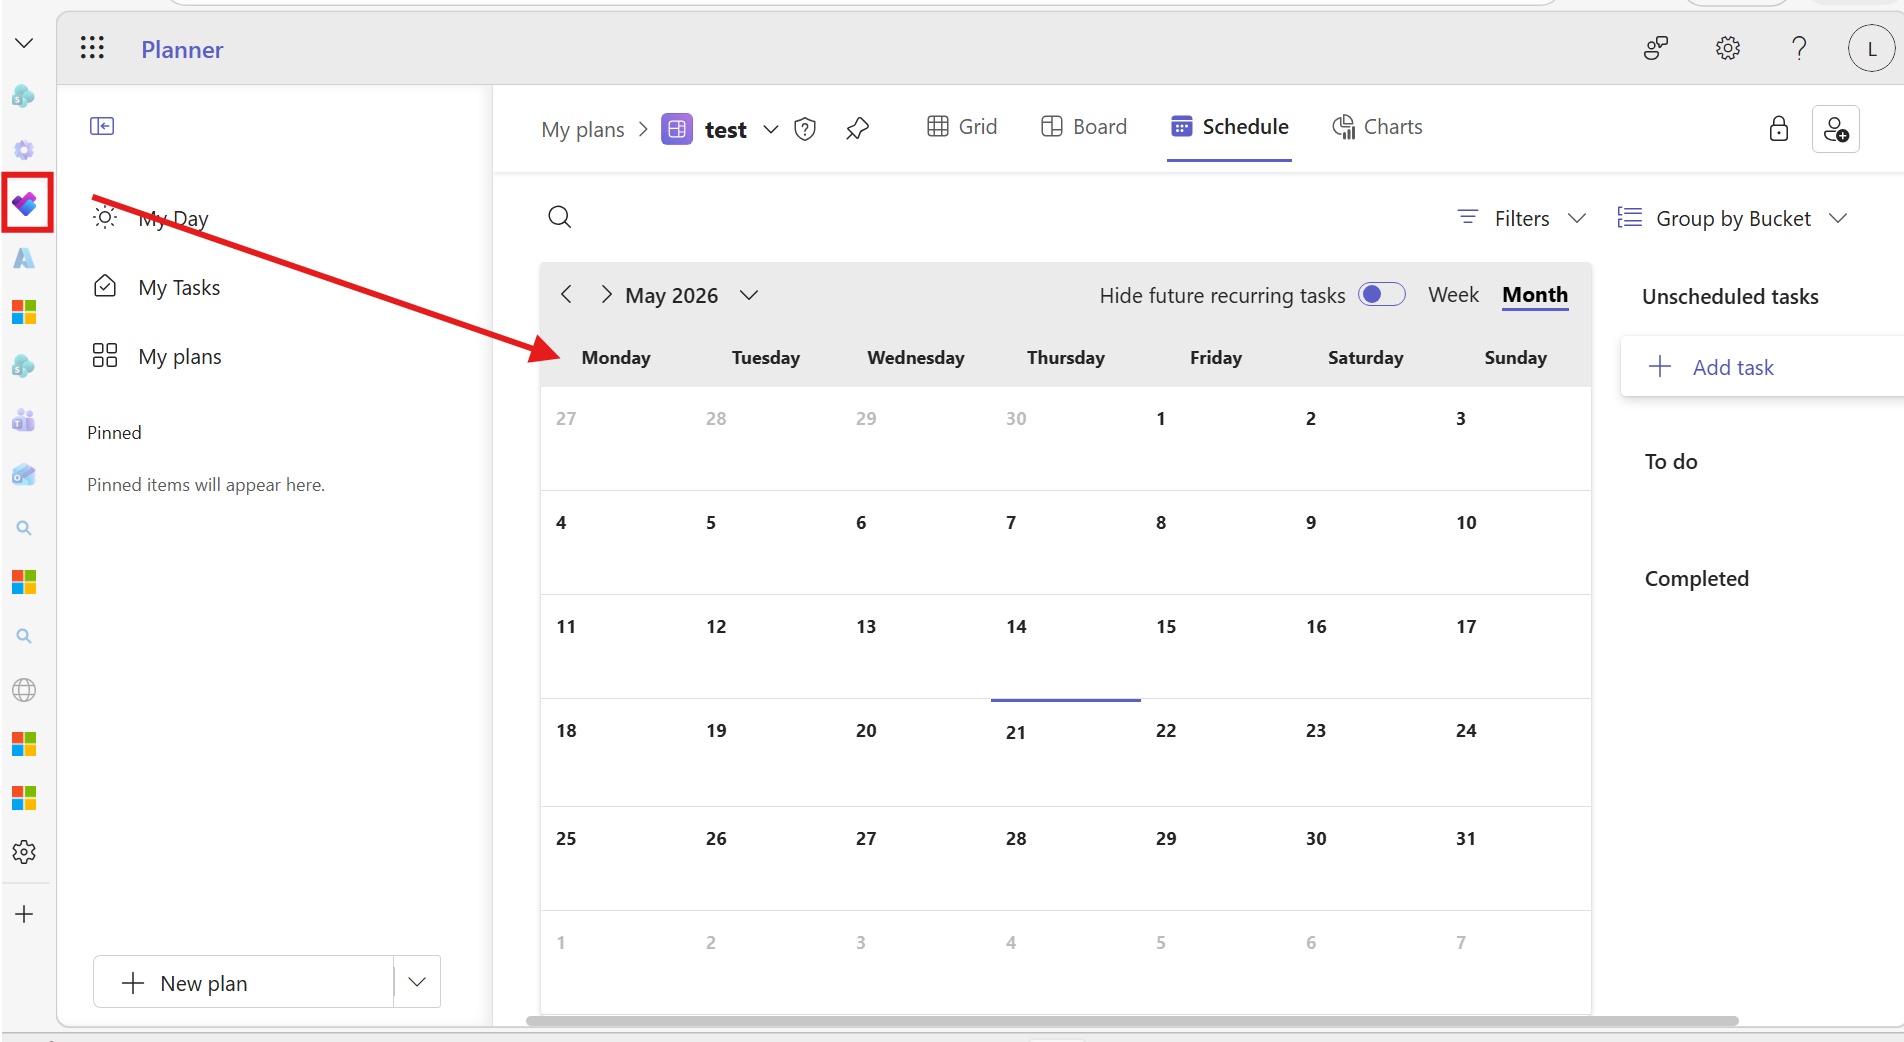Expand the test plan dropdown chevron
The height and width of the screenshot is (1042, 1904).
771,129
